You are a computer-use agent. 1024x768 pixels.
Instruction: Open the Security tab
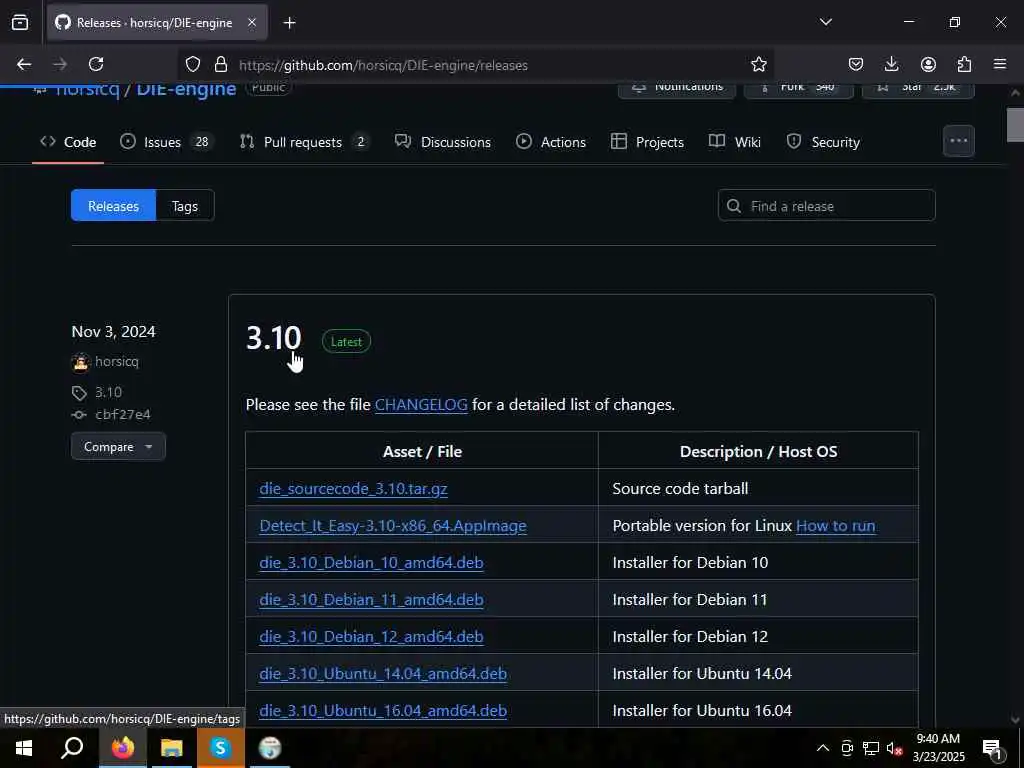823,142
